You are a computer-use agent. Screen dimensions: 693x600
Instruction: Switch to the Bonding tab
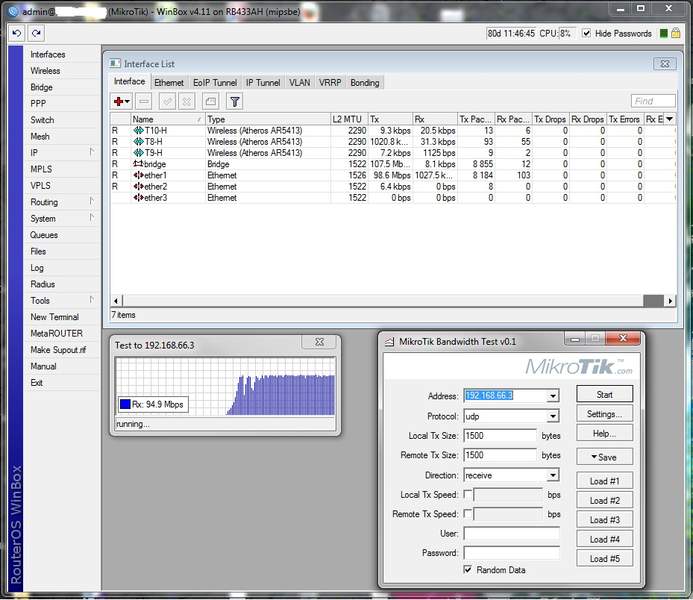click(x=365, y=83)
